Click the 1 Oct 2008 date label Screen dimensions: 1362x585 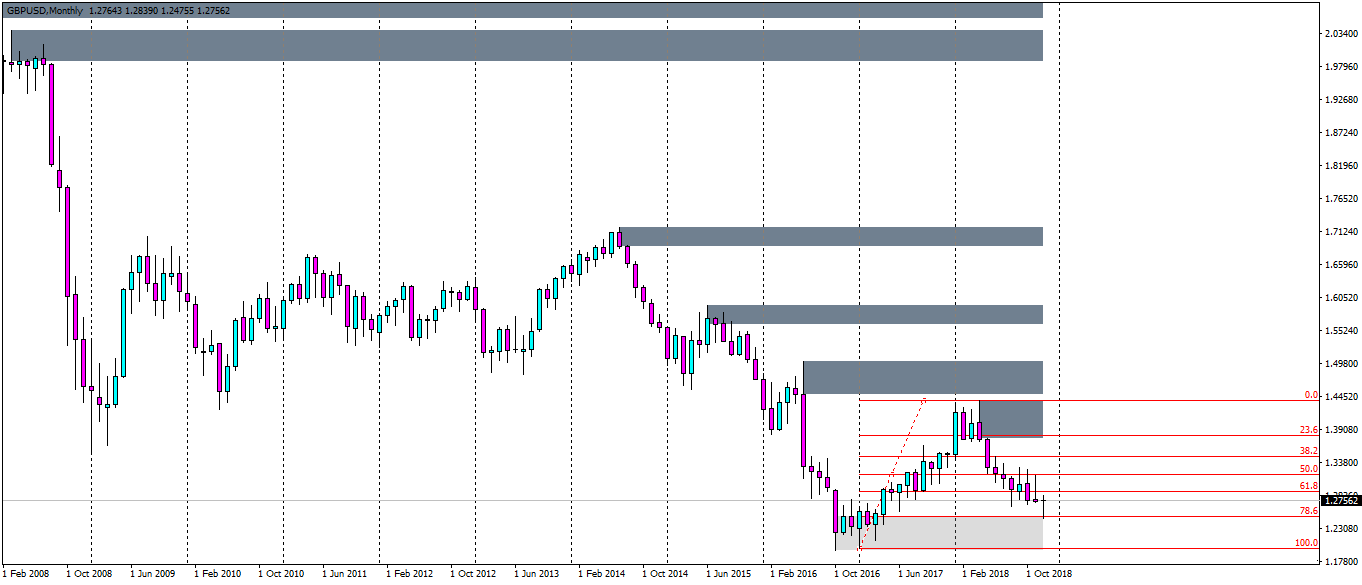tap(89, 575)
